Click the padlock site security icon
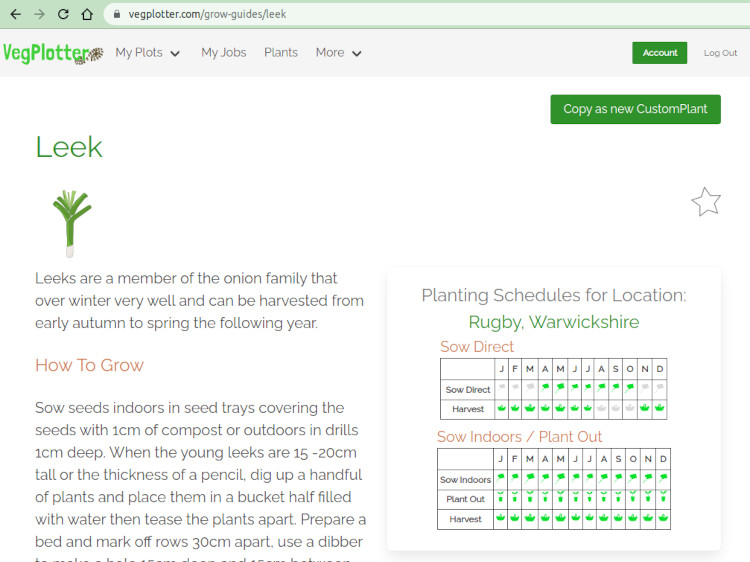 (116, 14)
